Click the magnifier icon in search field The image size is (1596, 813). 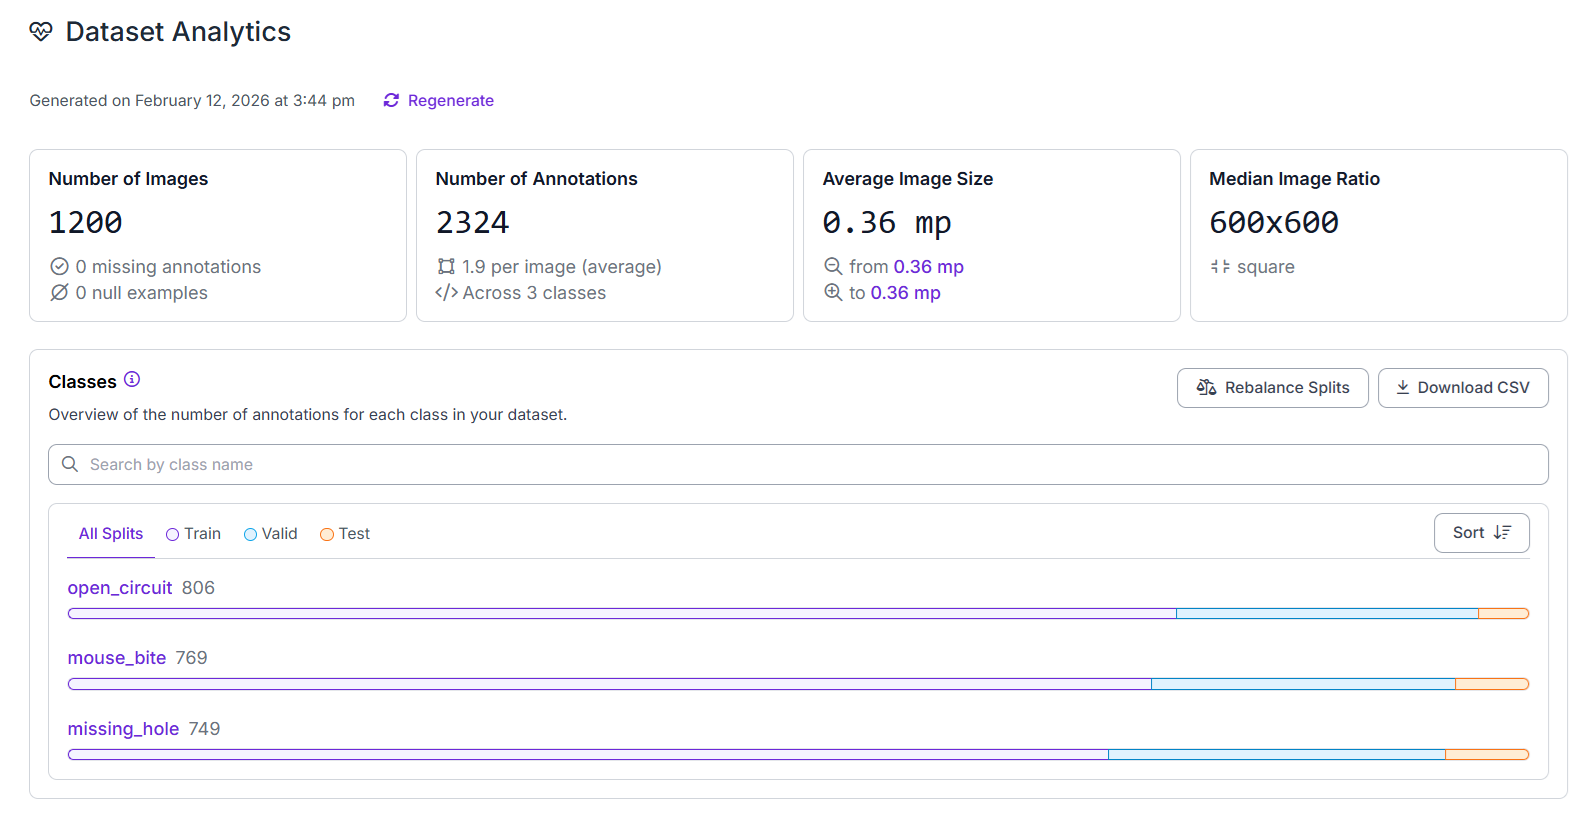pyautogui.click(x=70, y=464)
